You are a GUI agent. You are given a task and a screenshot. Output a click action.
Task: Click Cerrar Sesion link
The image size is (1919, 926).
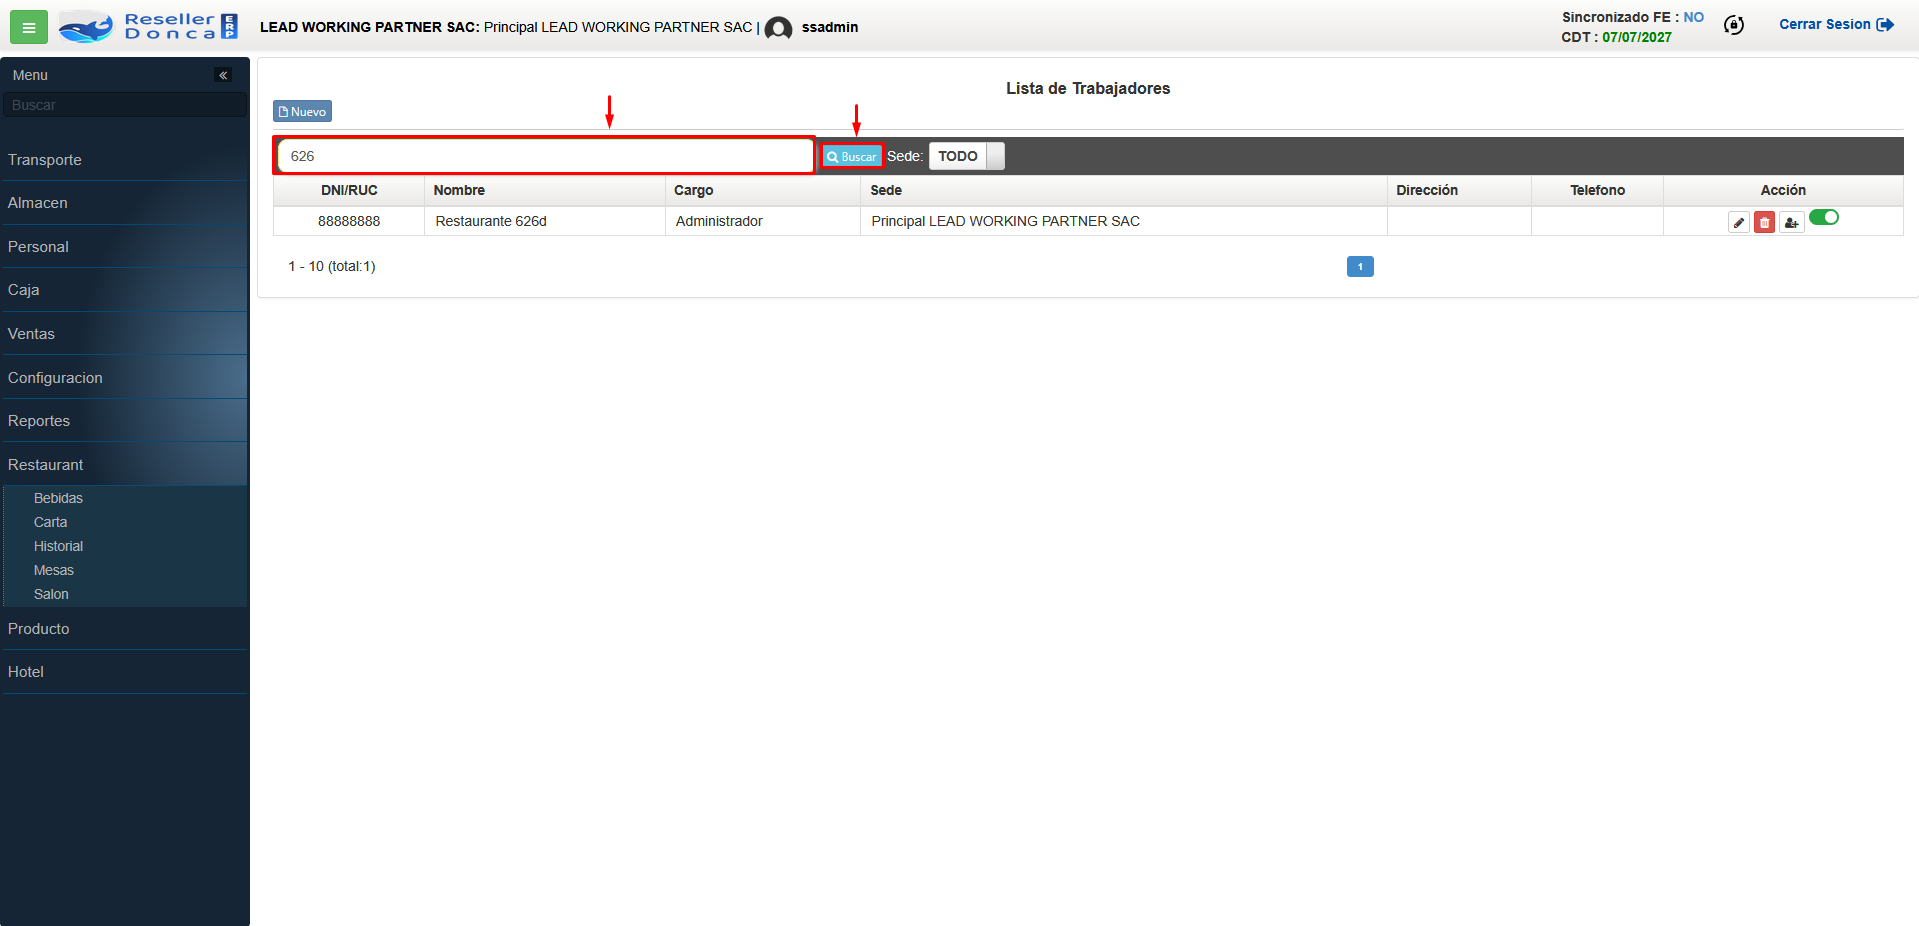[1835, 25]
